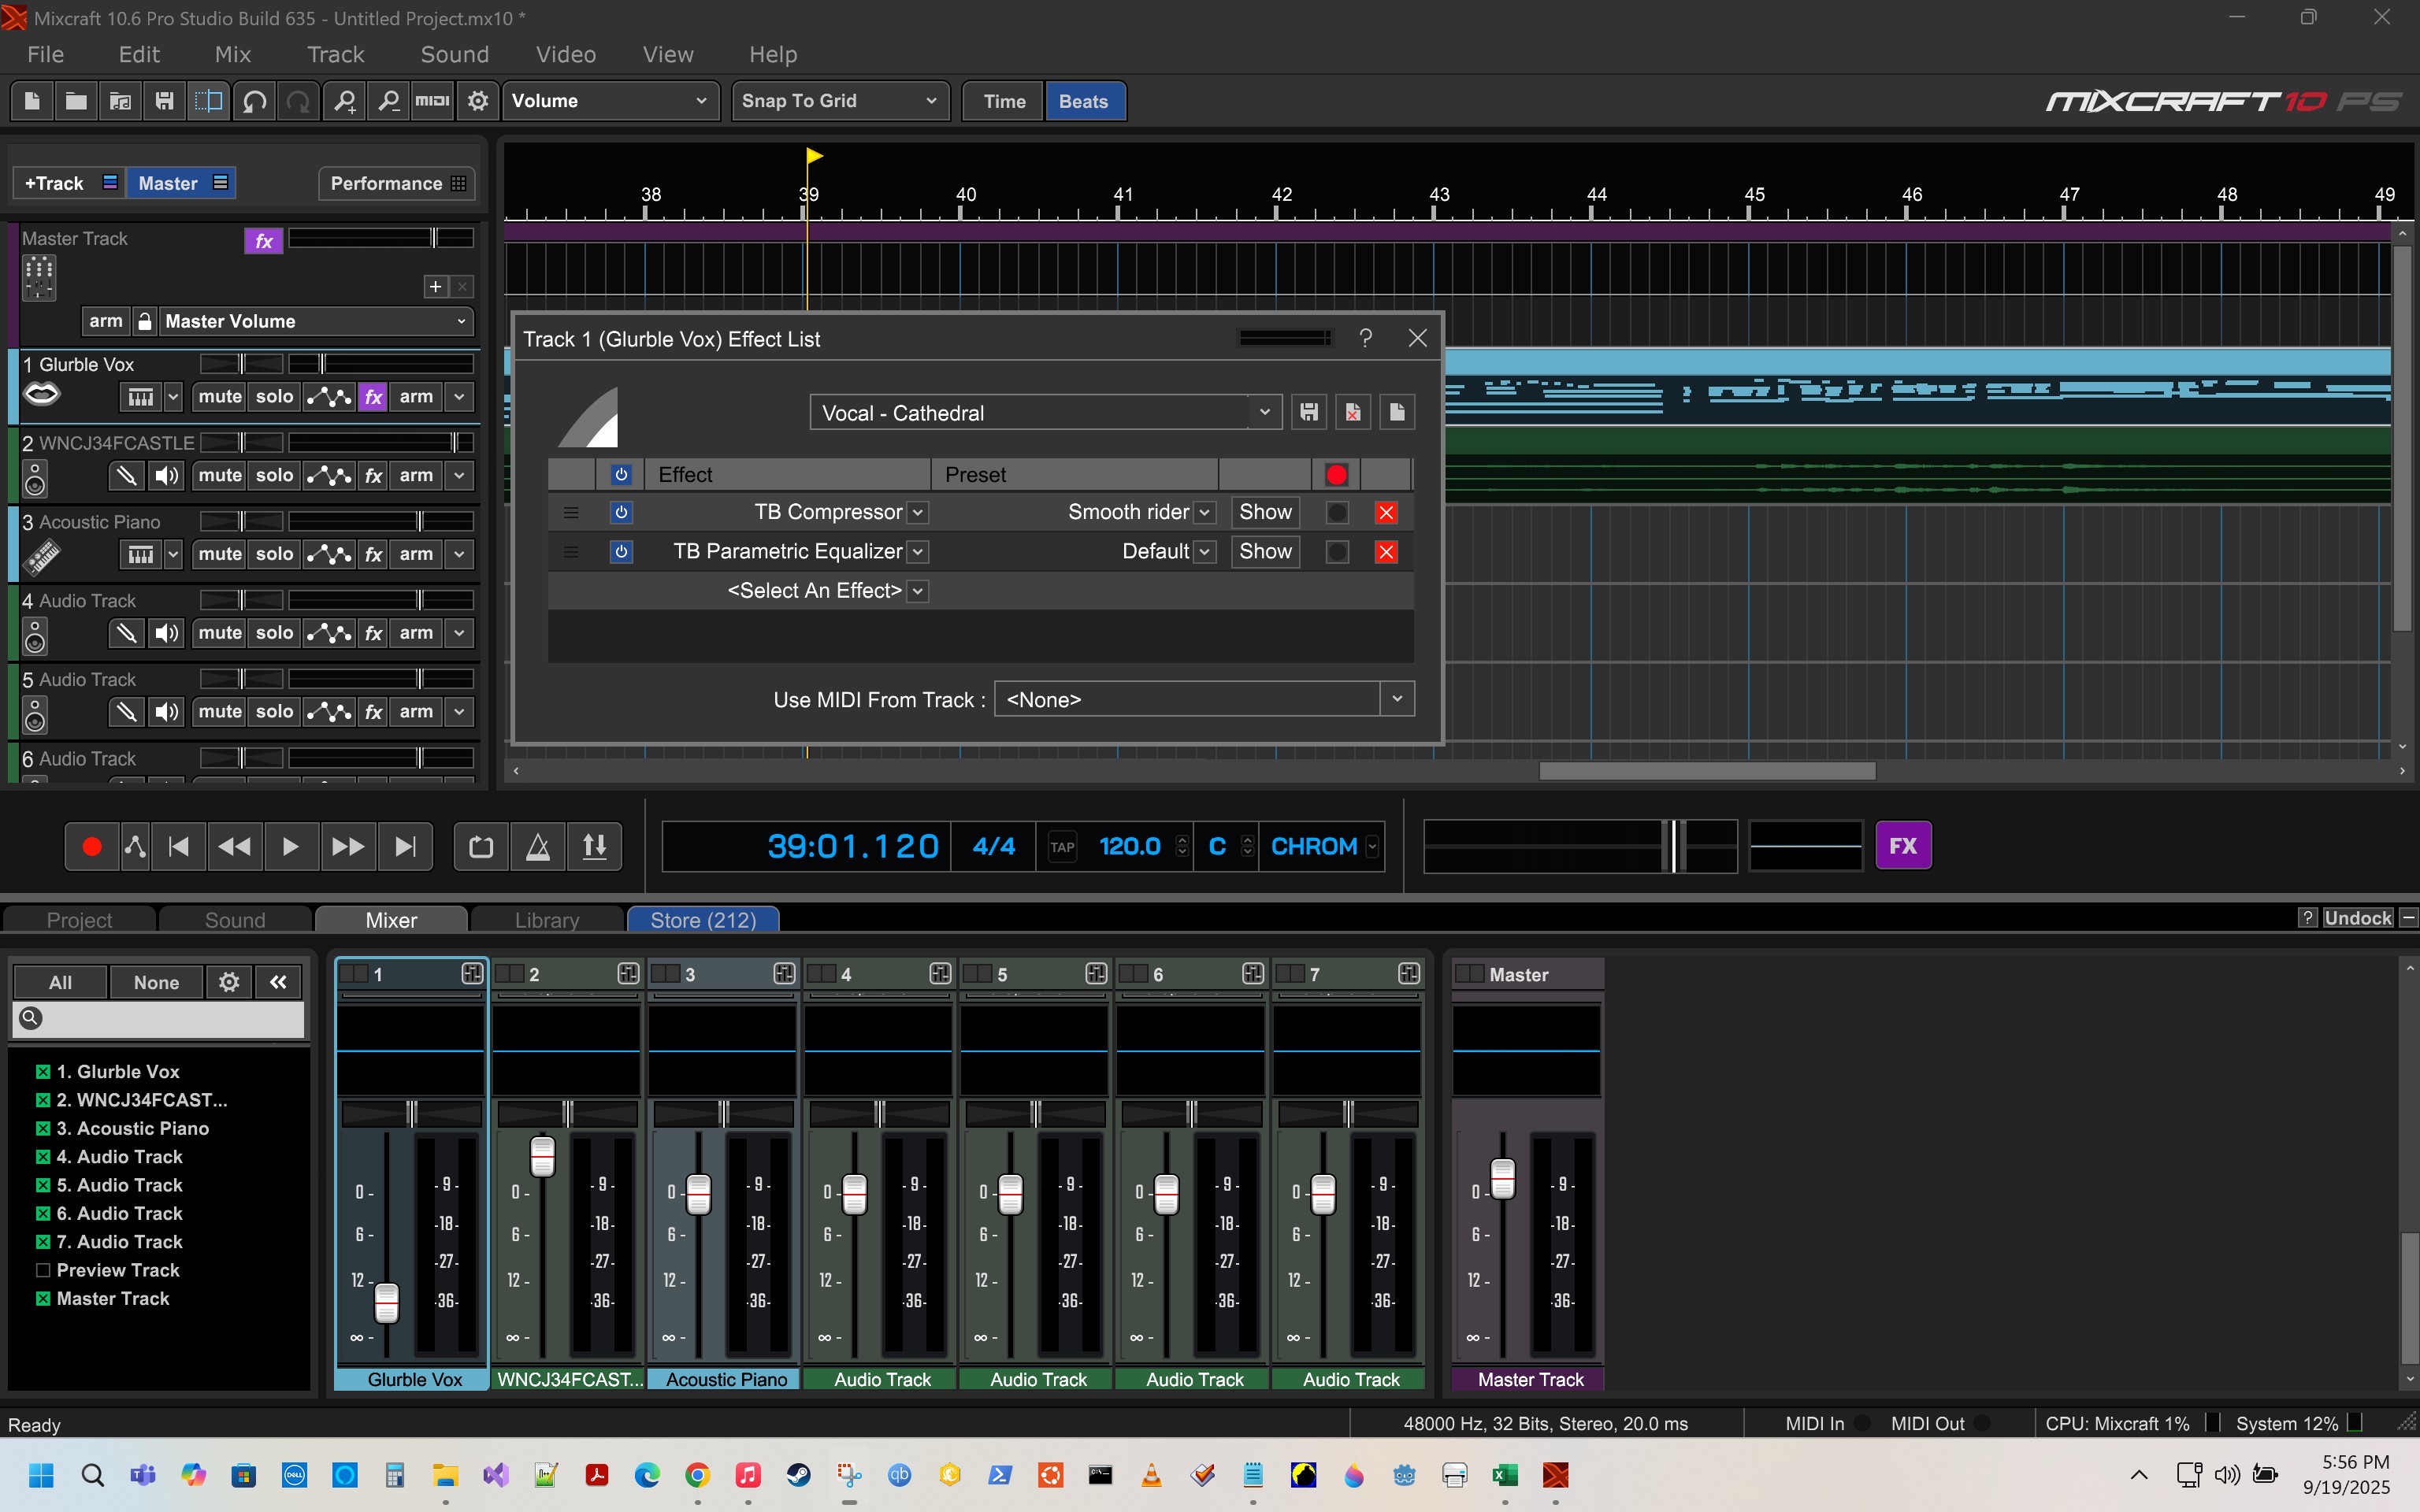Open the Vocal - Cathedral preset dropdown

(x=1264, y=412)
